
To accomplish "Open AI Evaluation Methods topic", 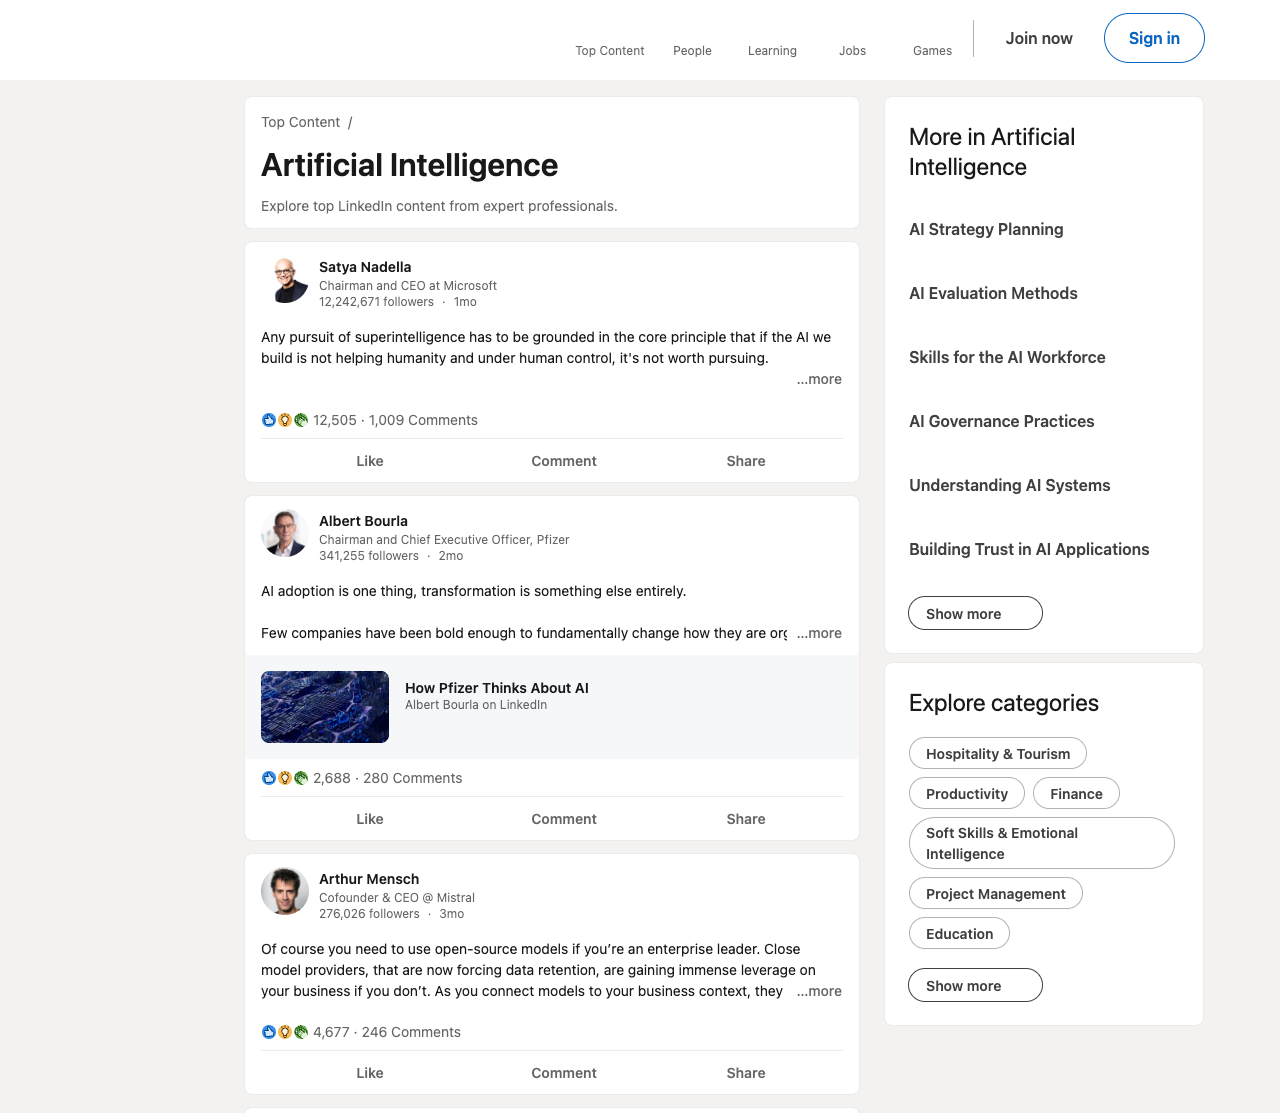I will (993, 293).
